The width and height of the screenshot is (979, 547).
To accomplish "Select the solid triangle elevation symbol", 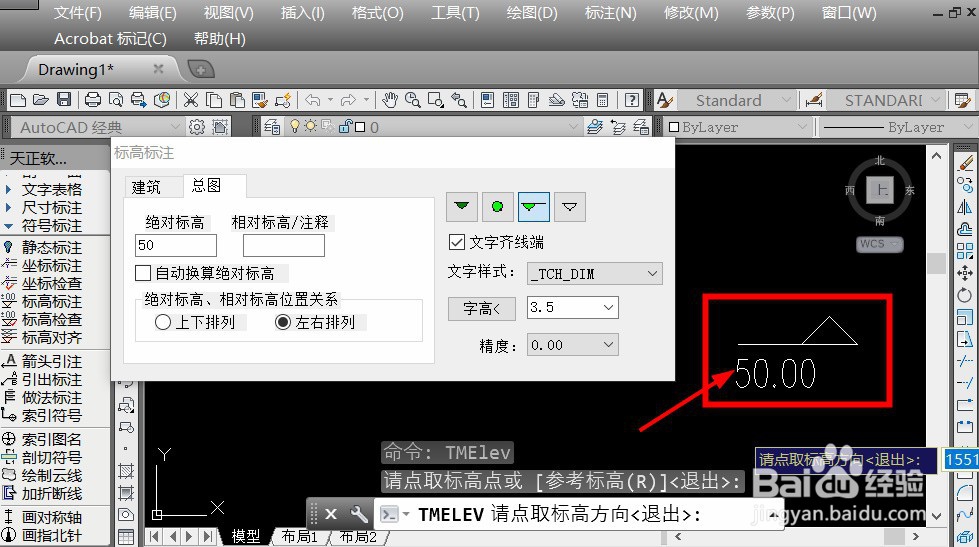I will click(x=462, y=206).
